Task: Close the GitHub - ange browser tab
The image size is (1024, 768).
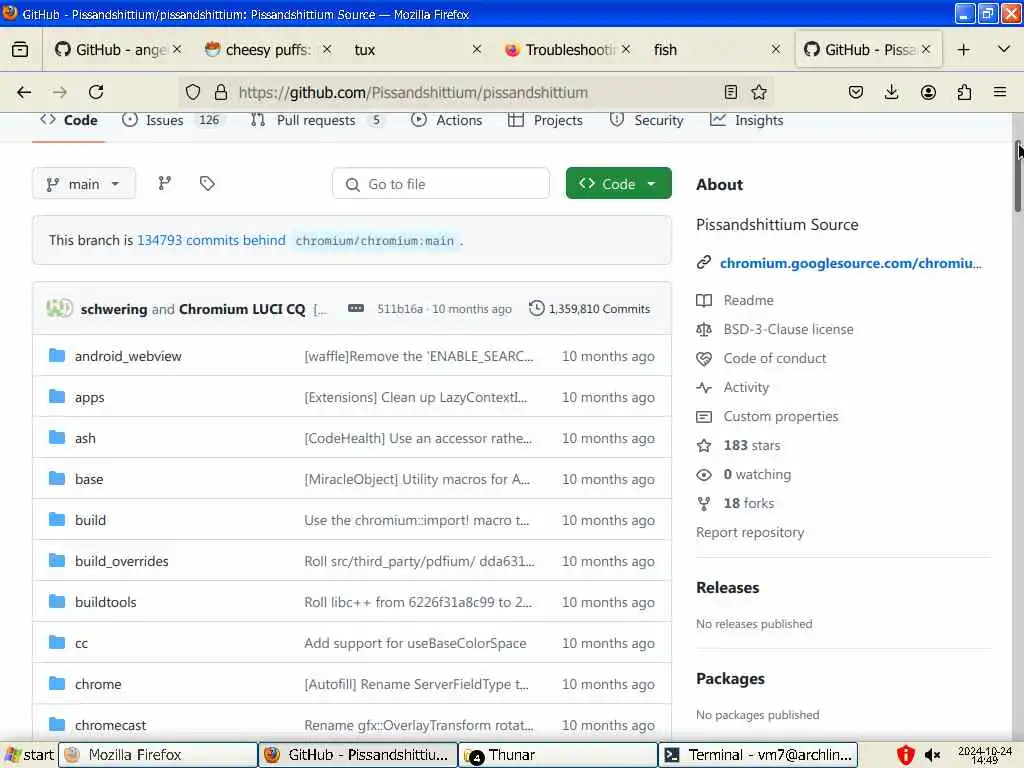Action: tap(177, 49)
